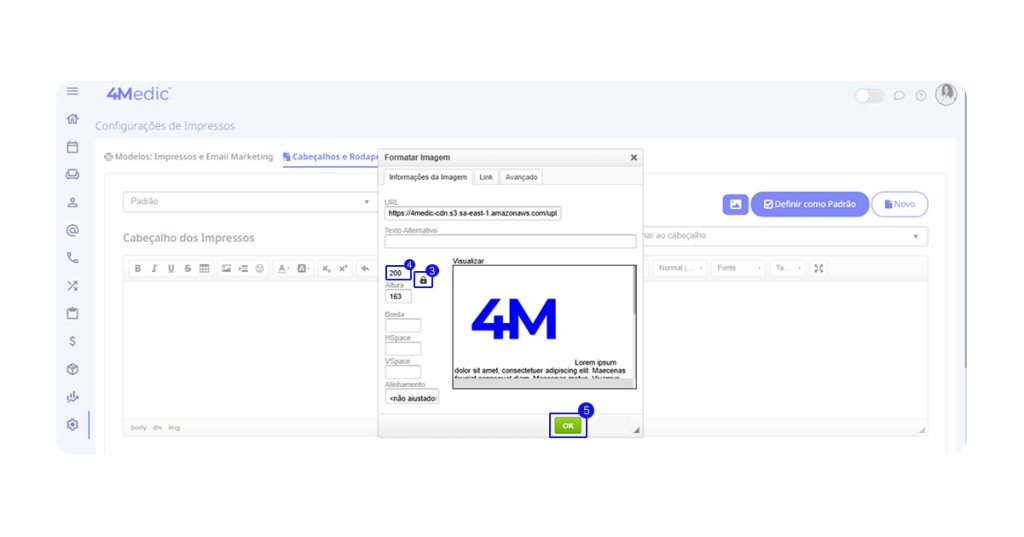Click the lock aspect ratio icon
This screenshot has height=537, width=1024.
pos(423,281)
